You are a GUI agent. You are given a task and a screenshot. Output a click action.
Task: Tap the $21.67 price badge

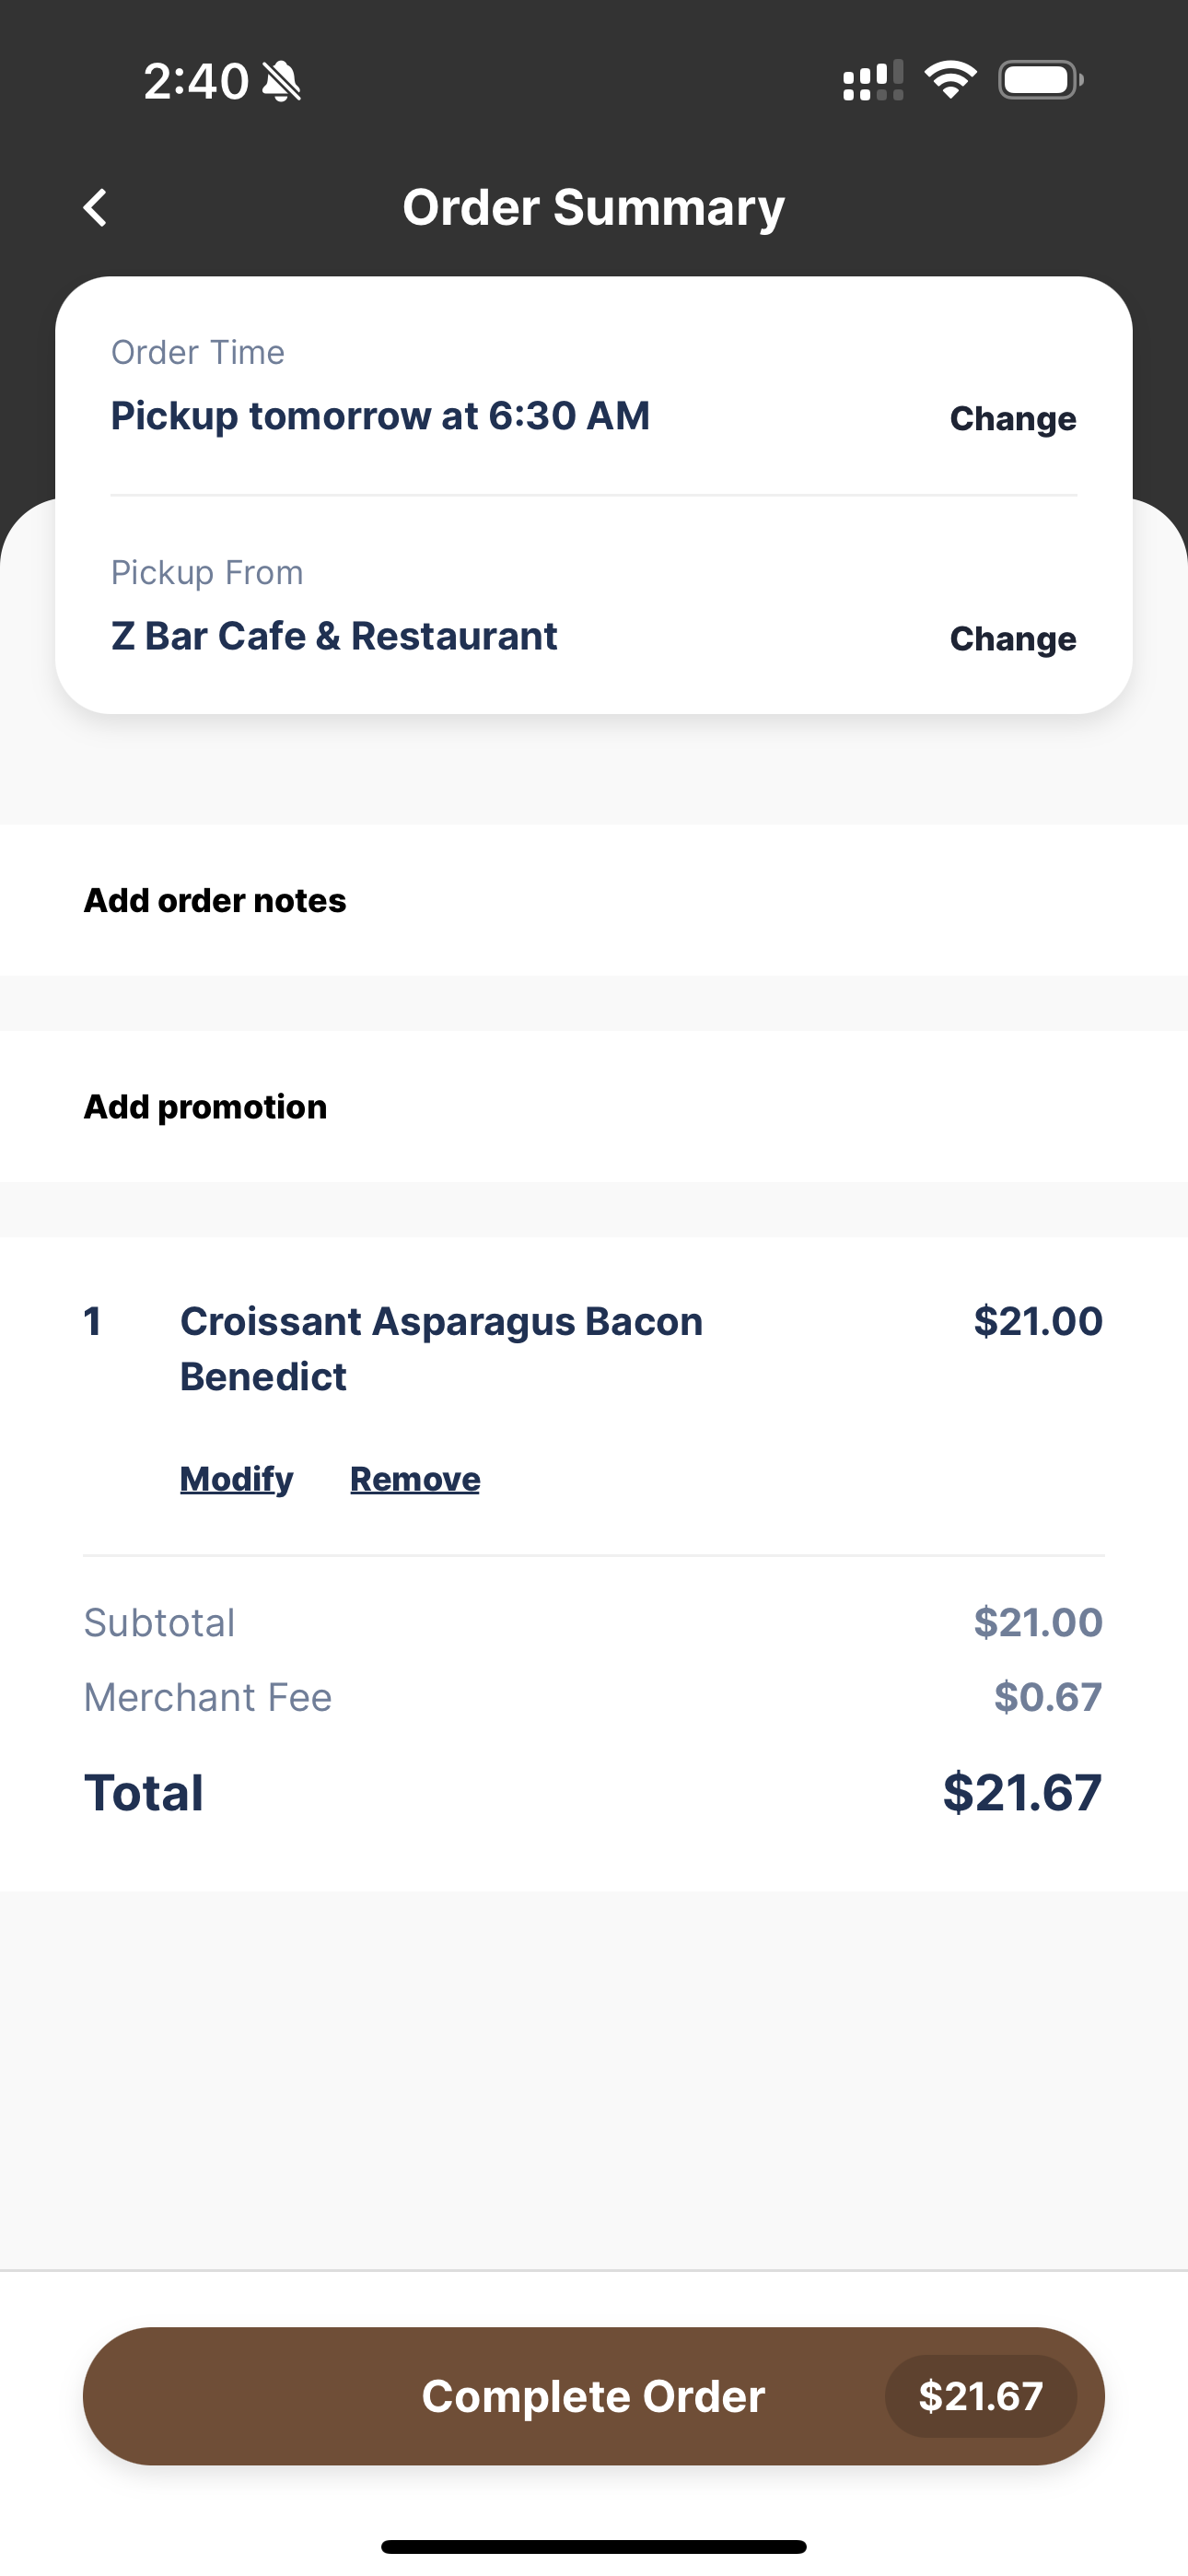[981, 2396]
